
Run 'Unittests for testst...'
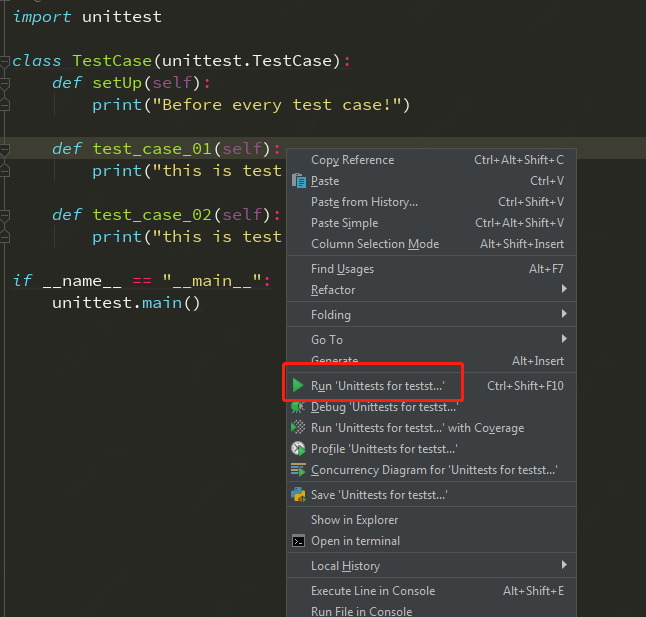tap(431, 386)
